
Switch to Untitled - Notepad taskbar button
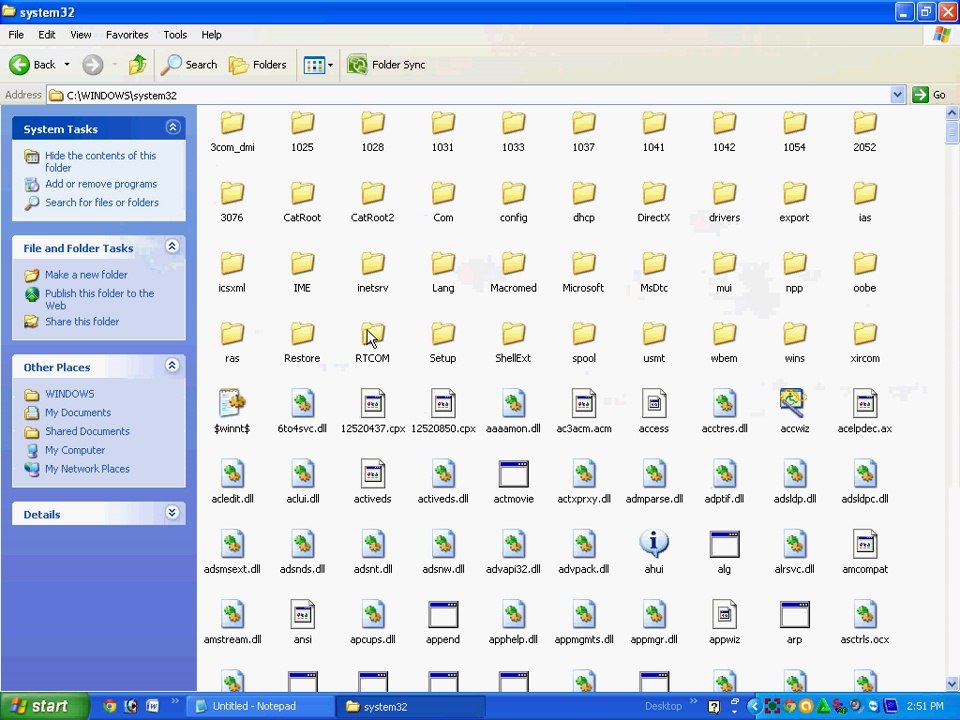(260, 706)
